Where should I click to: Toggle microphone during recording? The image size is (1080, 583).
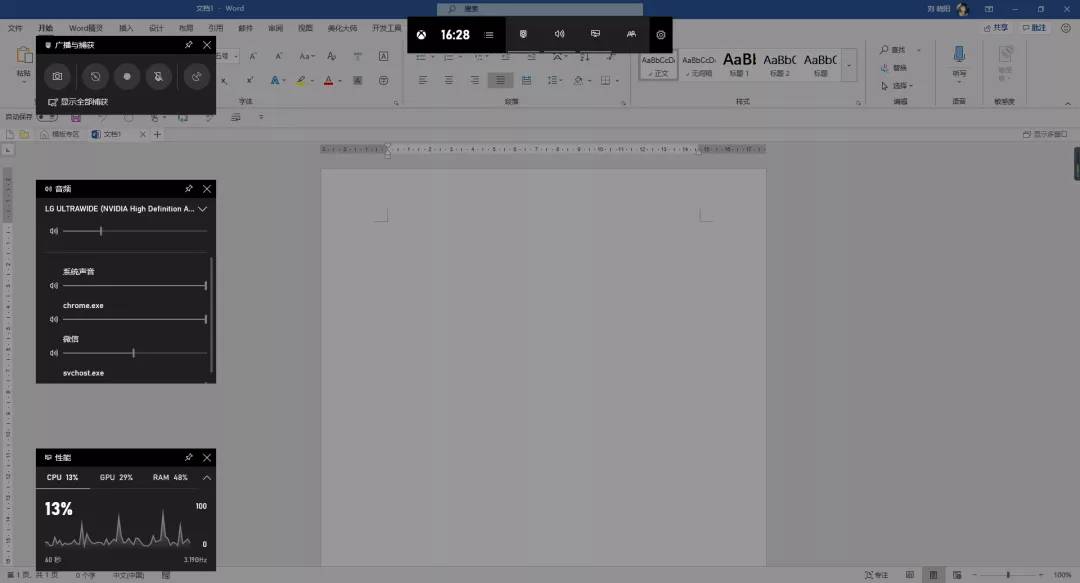(158, 76)
